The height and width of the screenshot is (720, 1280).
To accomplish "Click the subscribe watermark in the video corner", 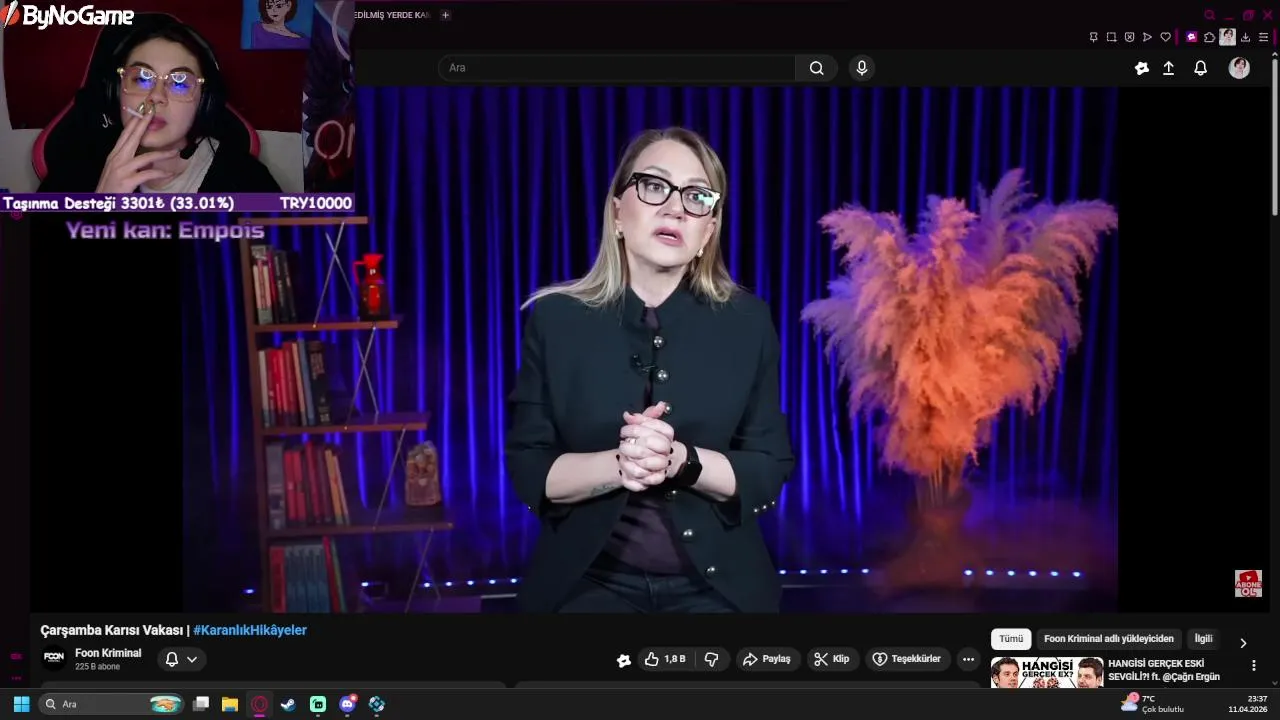I will point(1248,583).
